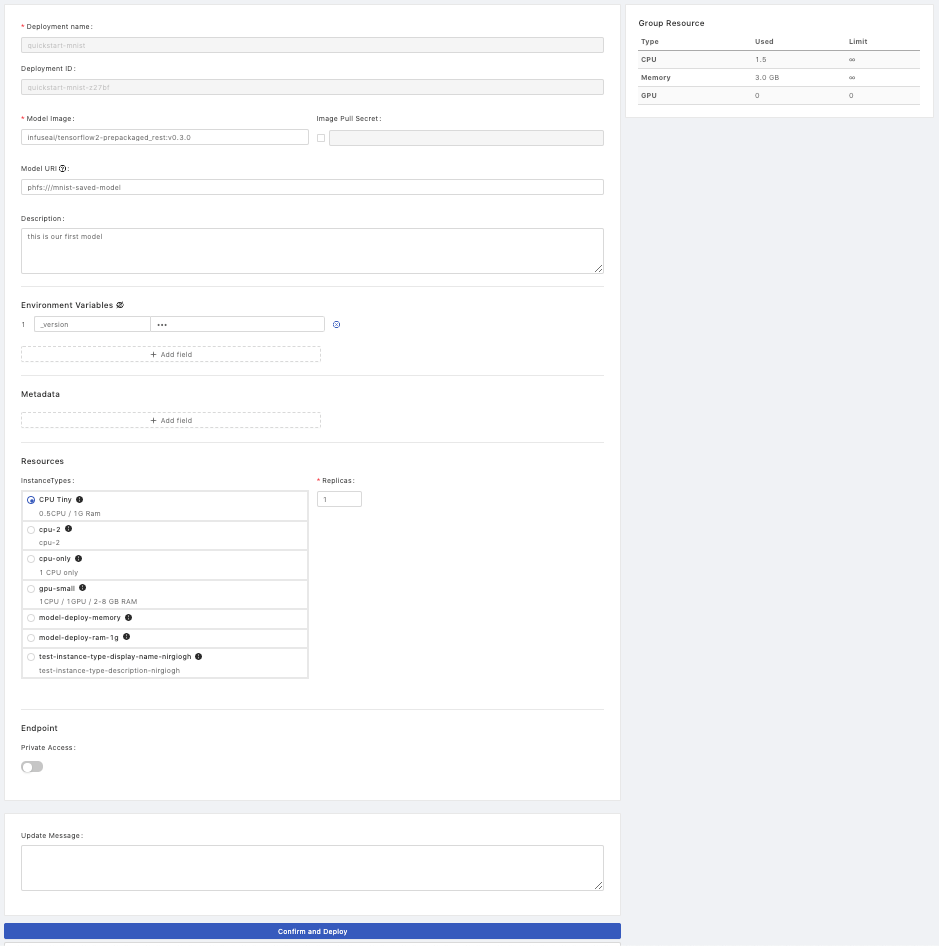Select test-instance-type-display-name-nirgiogh radio option
This screenshot has width=939, height=946.
(31, 657)
